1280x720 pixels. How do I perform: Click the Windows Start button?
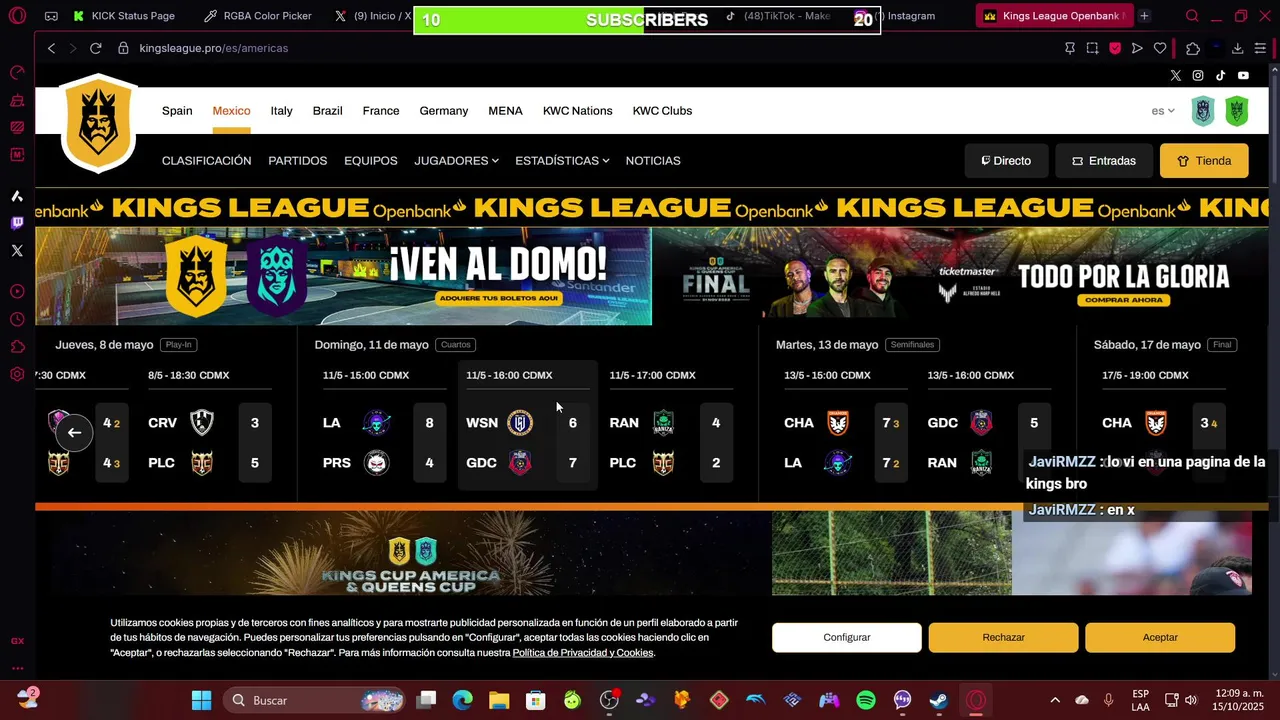pyautogui.click(x=201, y=700)
